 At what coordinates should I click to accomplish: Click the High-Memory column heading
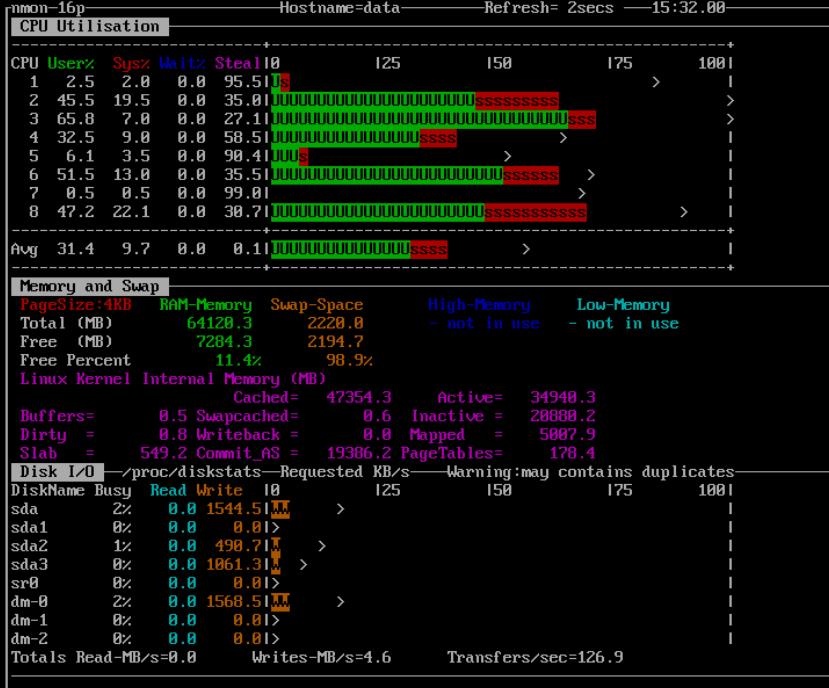coord(479,305)
